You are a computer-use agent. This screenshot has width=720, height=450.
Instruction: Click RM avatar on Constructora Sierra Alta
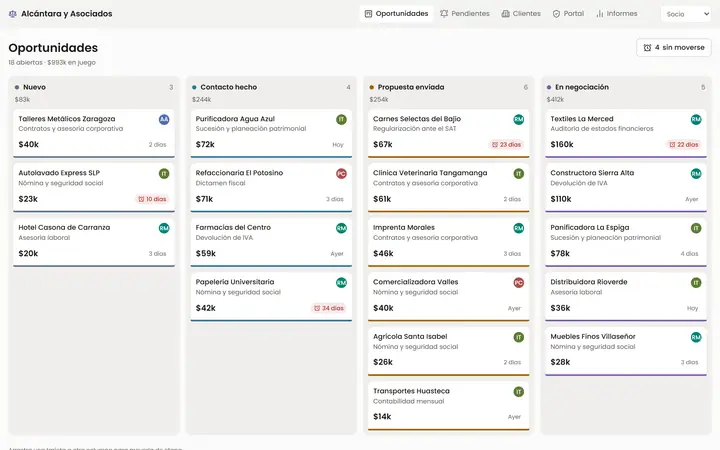696,174
